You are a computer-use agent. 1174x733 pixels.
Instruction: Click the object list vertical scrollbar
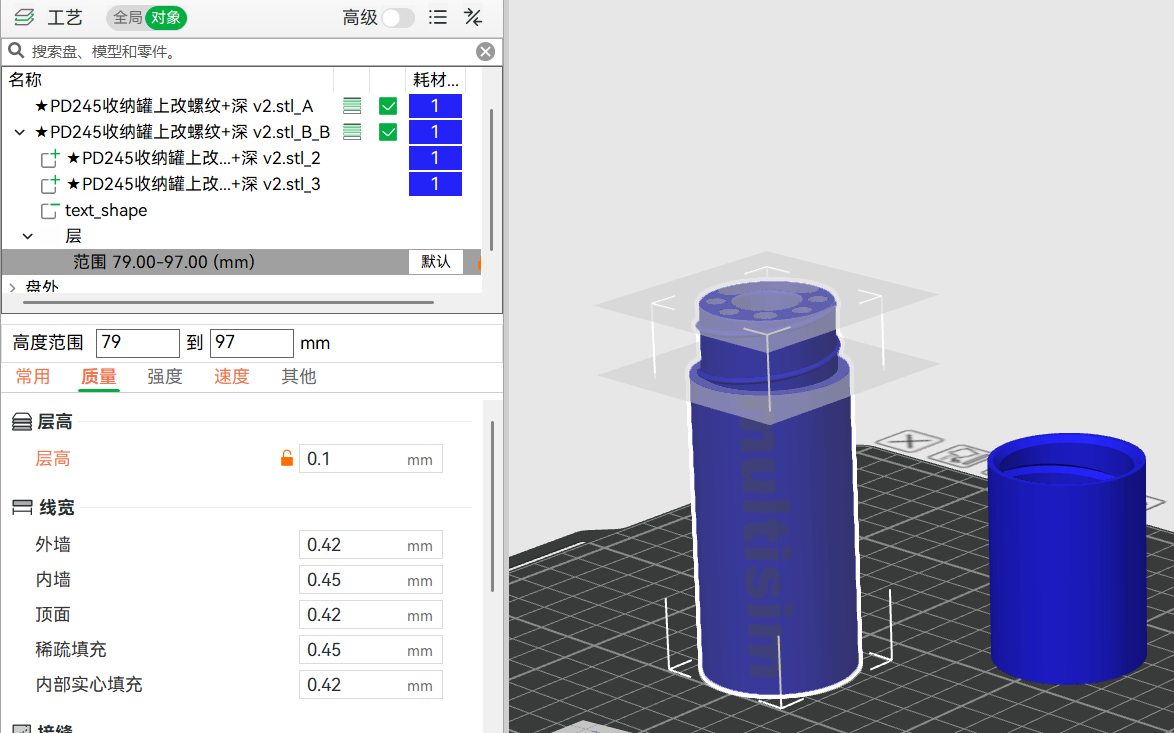coord(491,180)
